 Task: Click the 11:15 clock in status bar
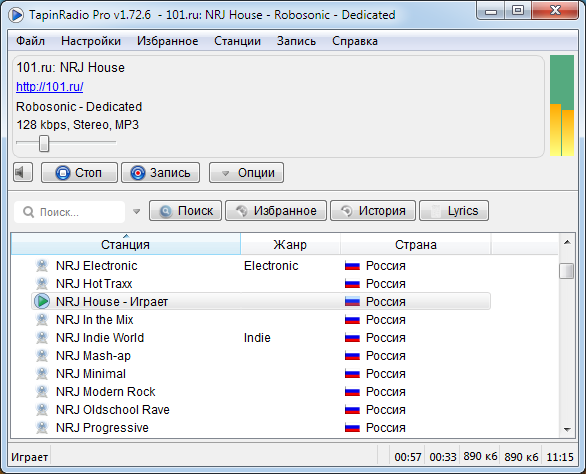(560, 457)
